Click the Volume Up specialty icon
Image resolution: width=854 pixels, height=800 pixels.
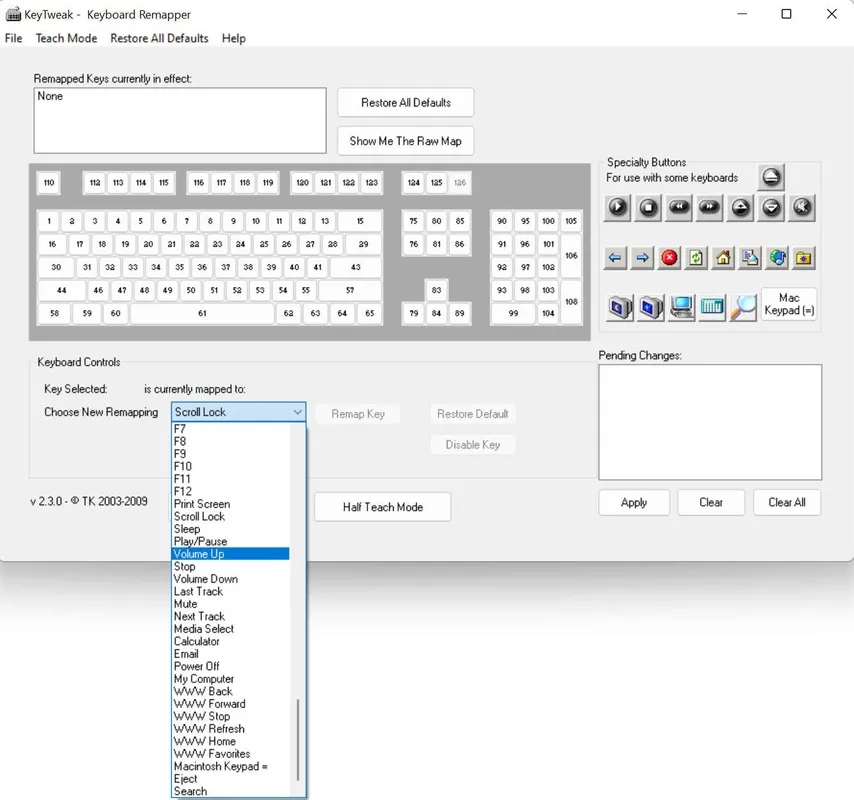point(740,207)
